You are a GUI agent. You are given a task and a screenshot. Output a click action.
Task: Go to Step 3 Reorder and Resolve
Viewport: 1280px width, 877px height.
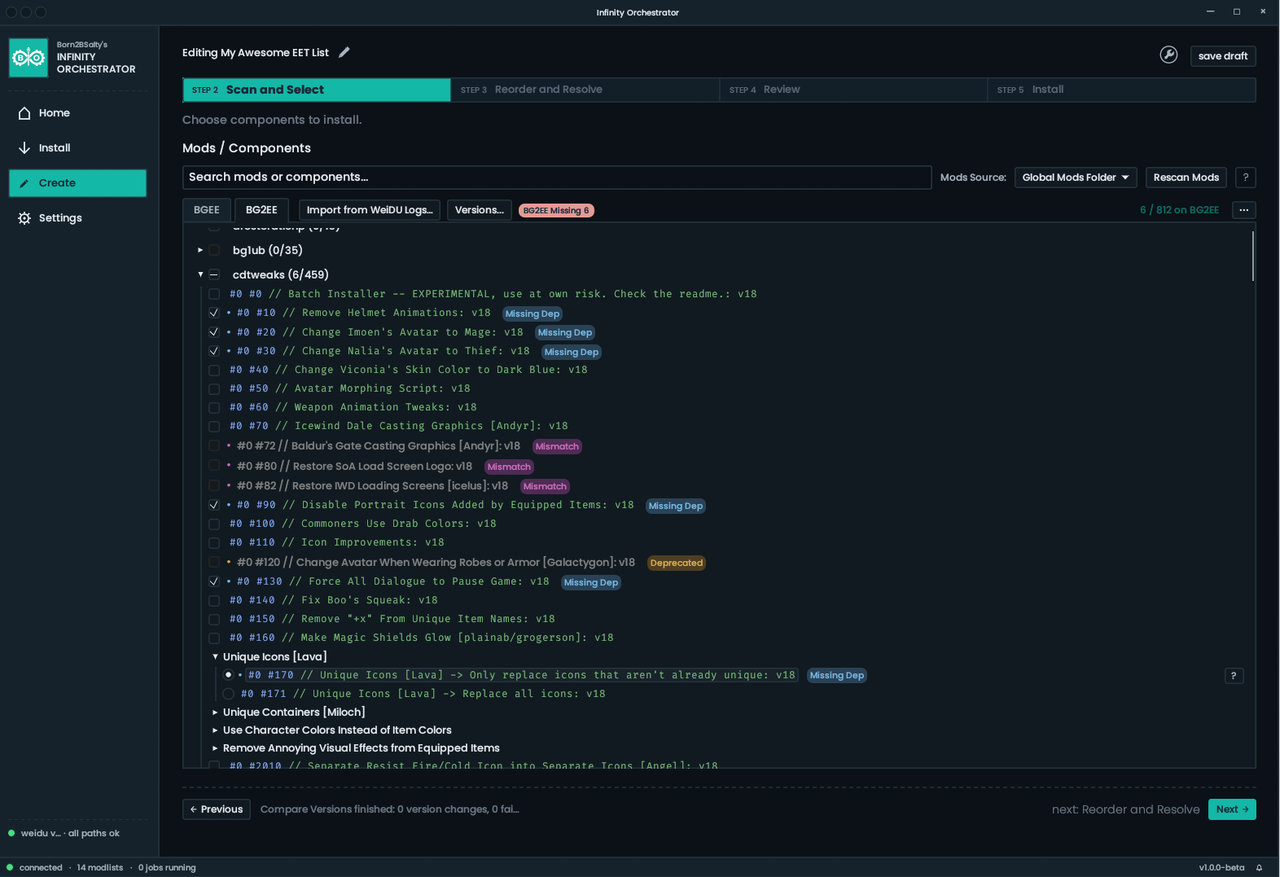pyautogui.click(x=585, y=89)
